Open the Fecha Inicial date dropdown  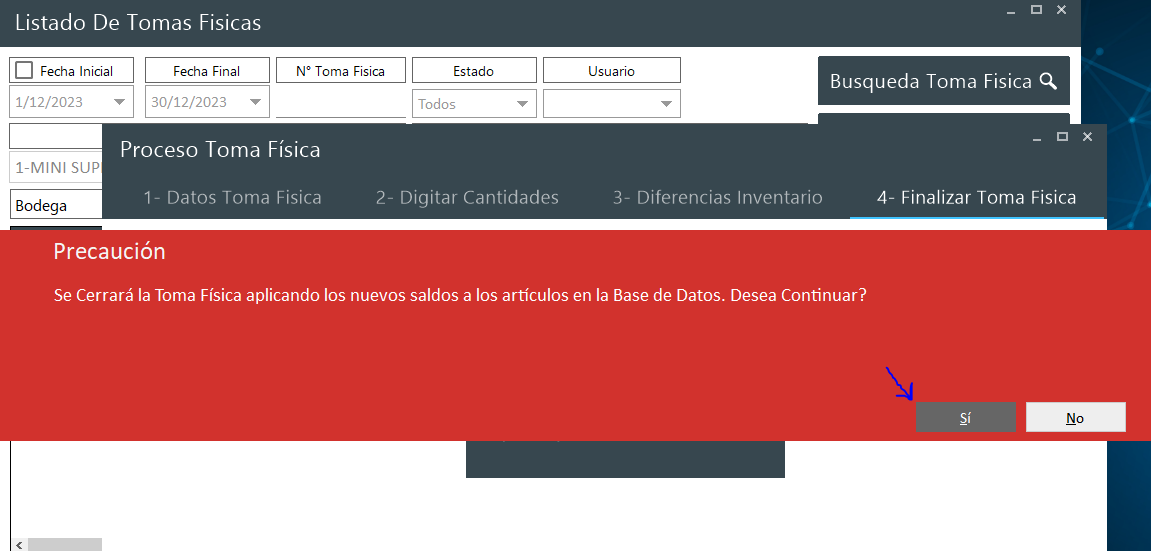120,103
